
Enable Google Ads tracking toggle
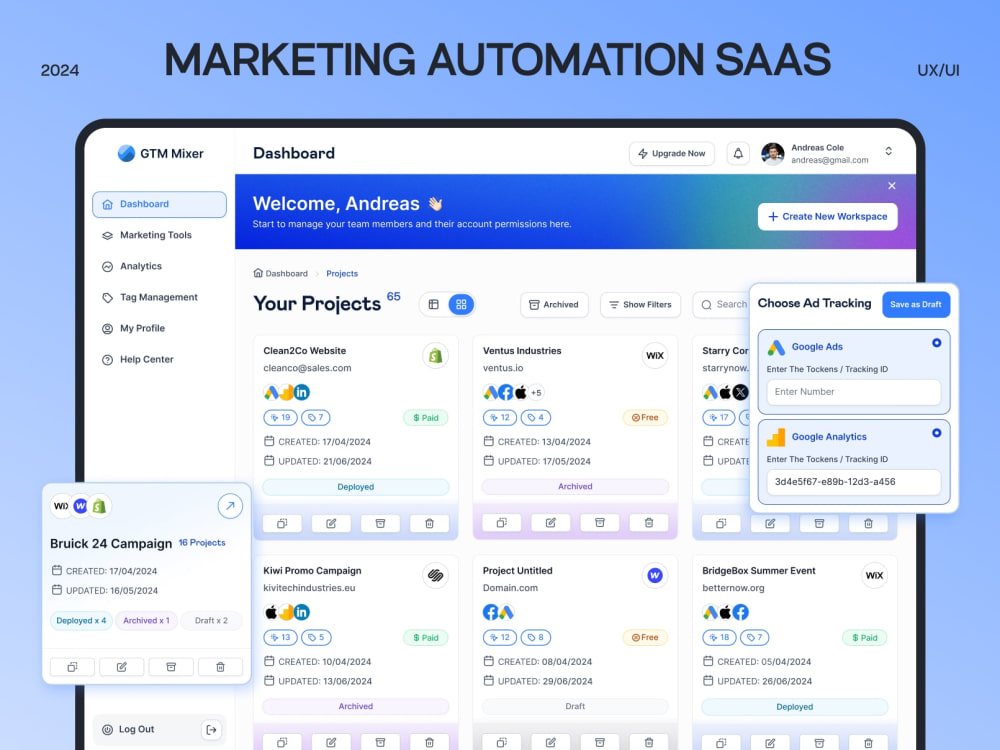click(937, 342)
